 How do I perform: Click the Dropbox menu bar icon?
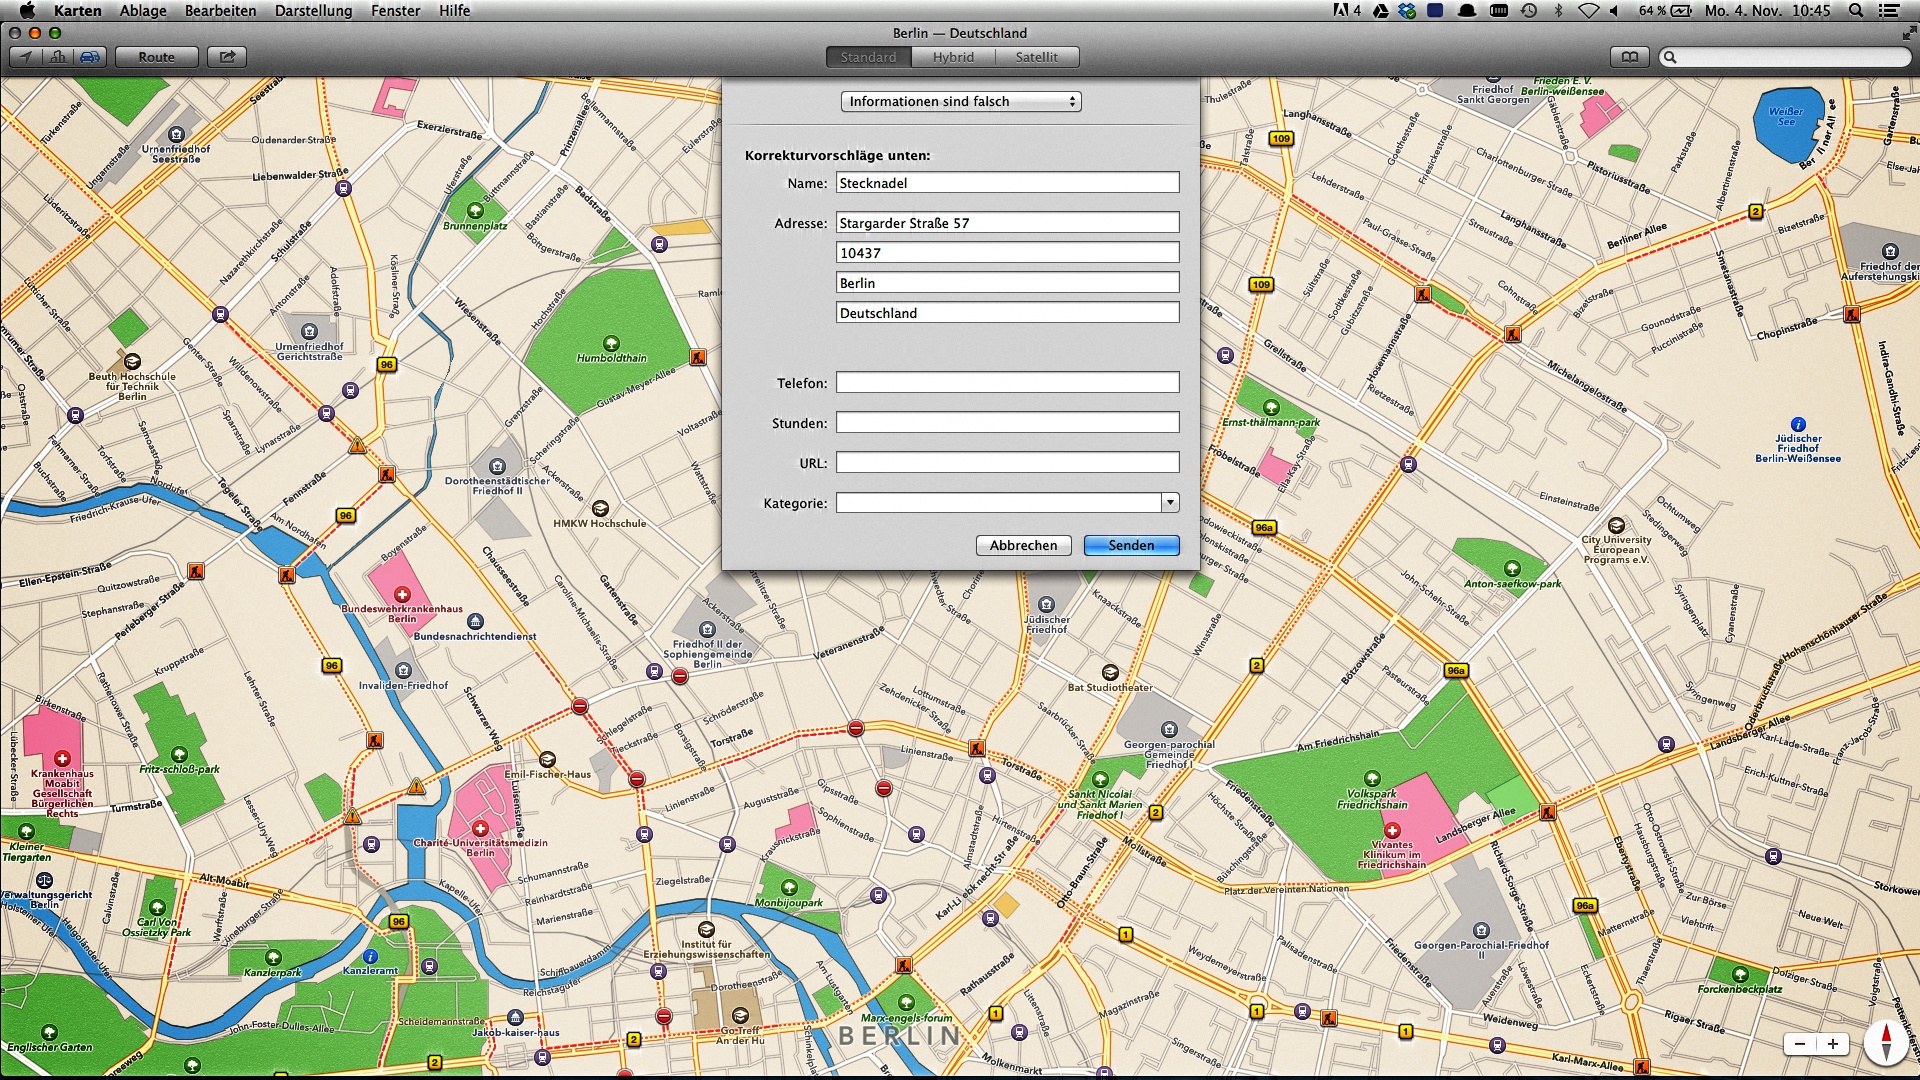click(x=1408, y=11)
